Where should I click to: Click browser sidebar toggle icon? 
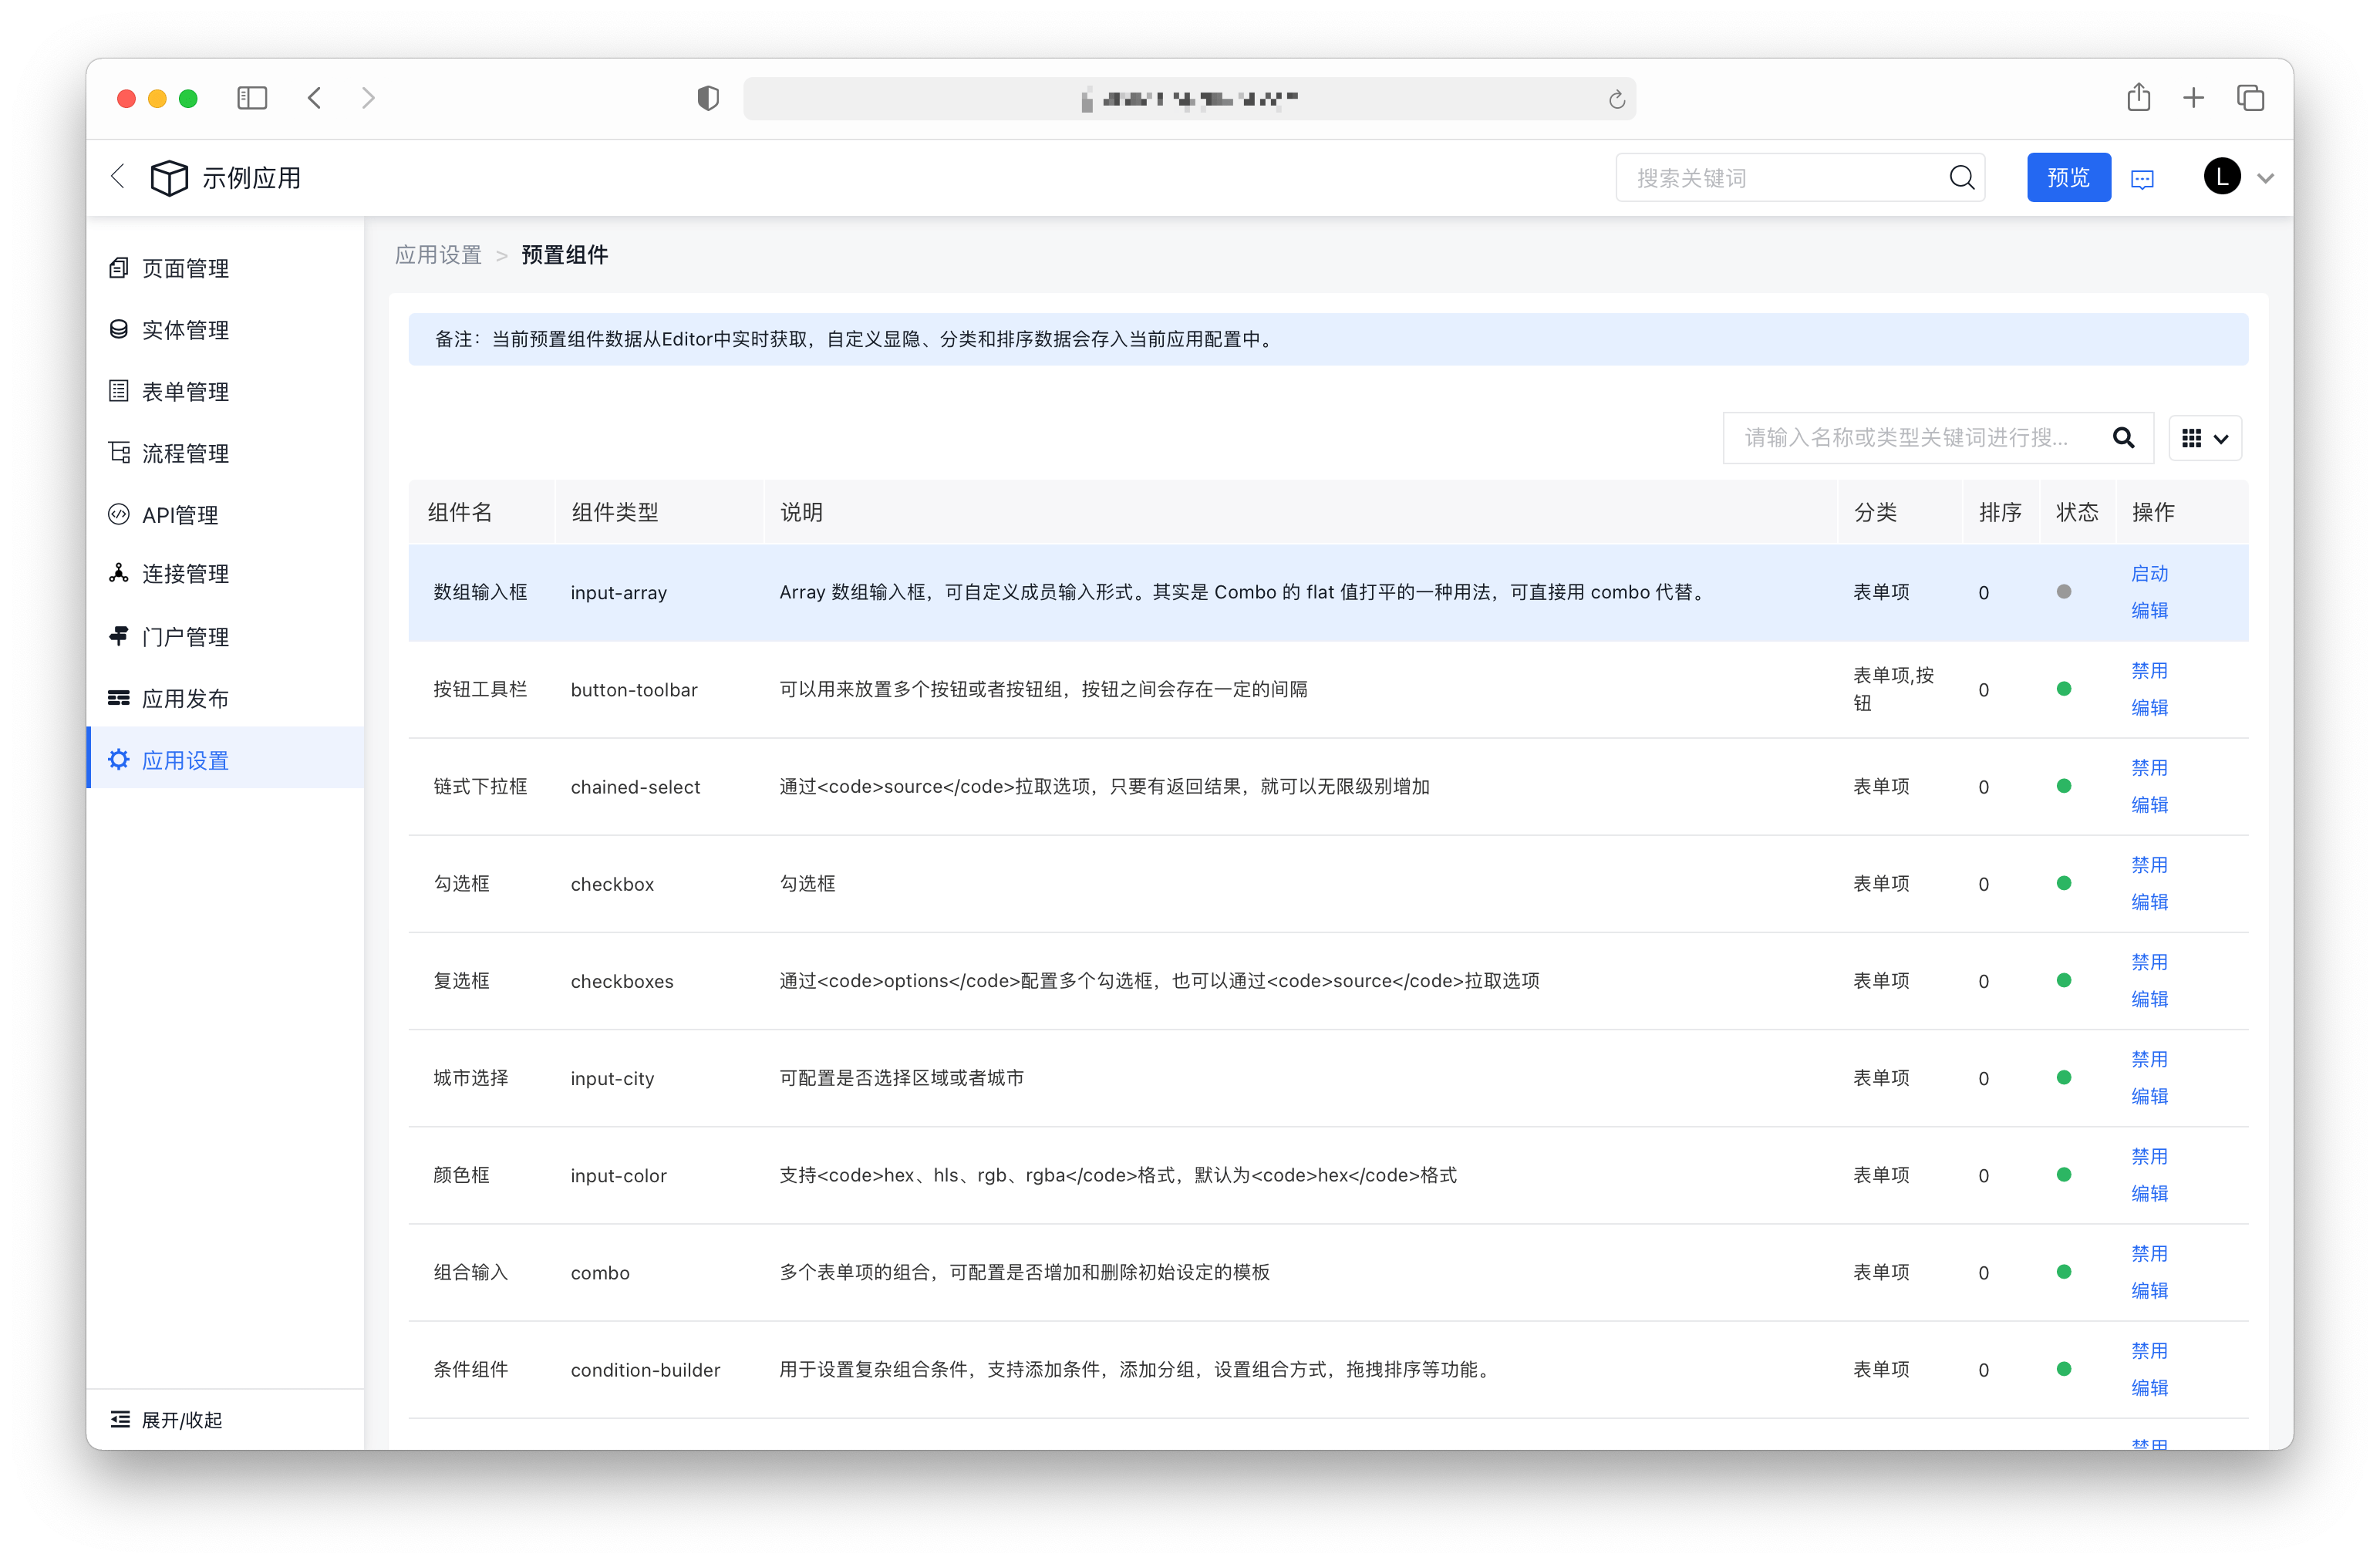pos(252,98)
